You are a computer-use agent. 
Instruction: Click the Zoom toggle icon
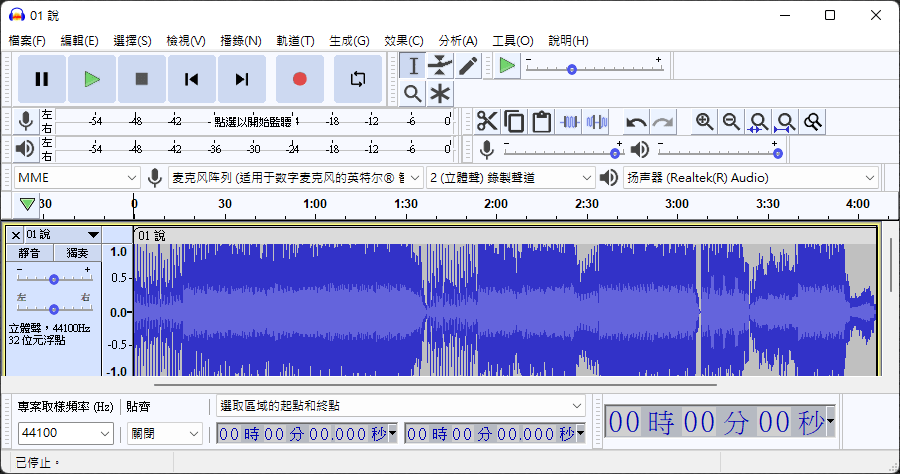pos(813,122)
